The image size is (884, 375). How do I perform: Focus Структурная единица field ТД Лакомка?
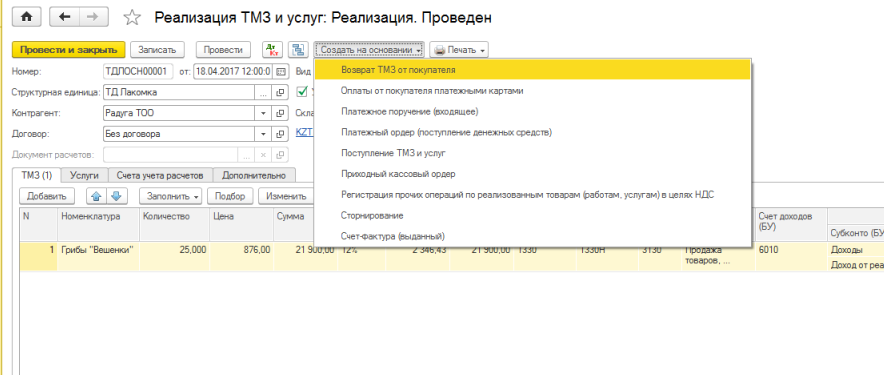[179, 92]
